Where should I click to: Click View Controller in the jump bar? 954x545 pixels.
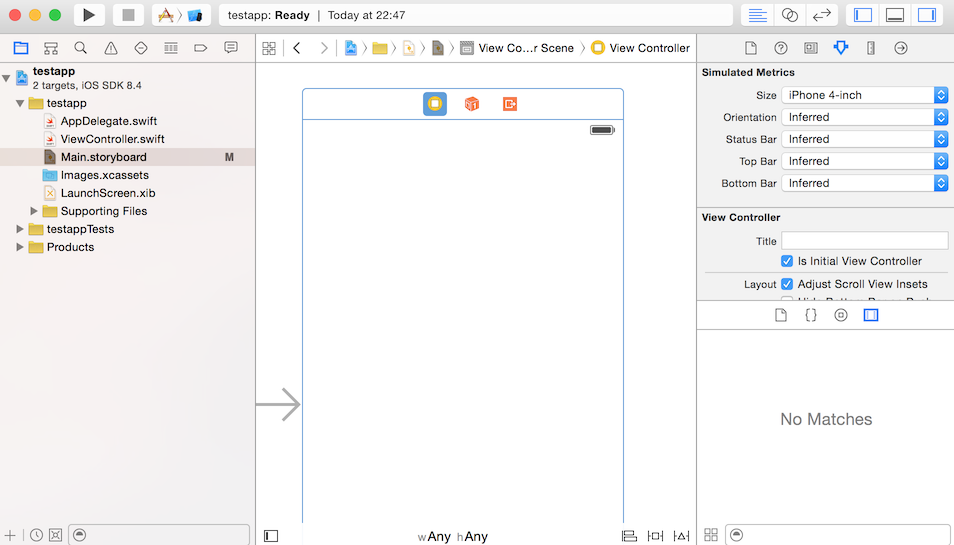pyautogui.click(x=648, y=48)
